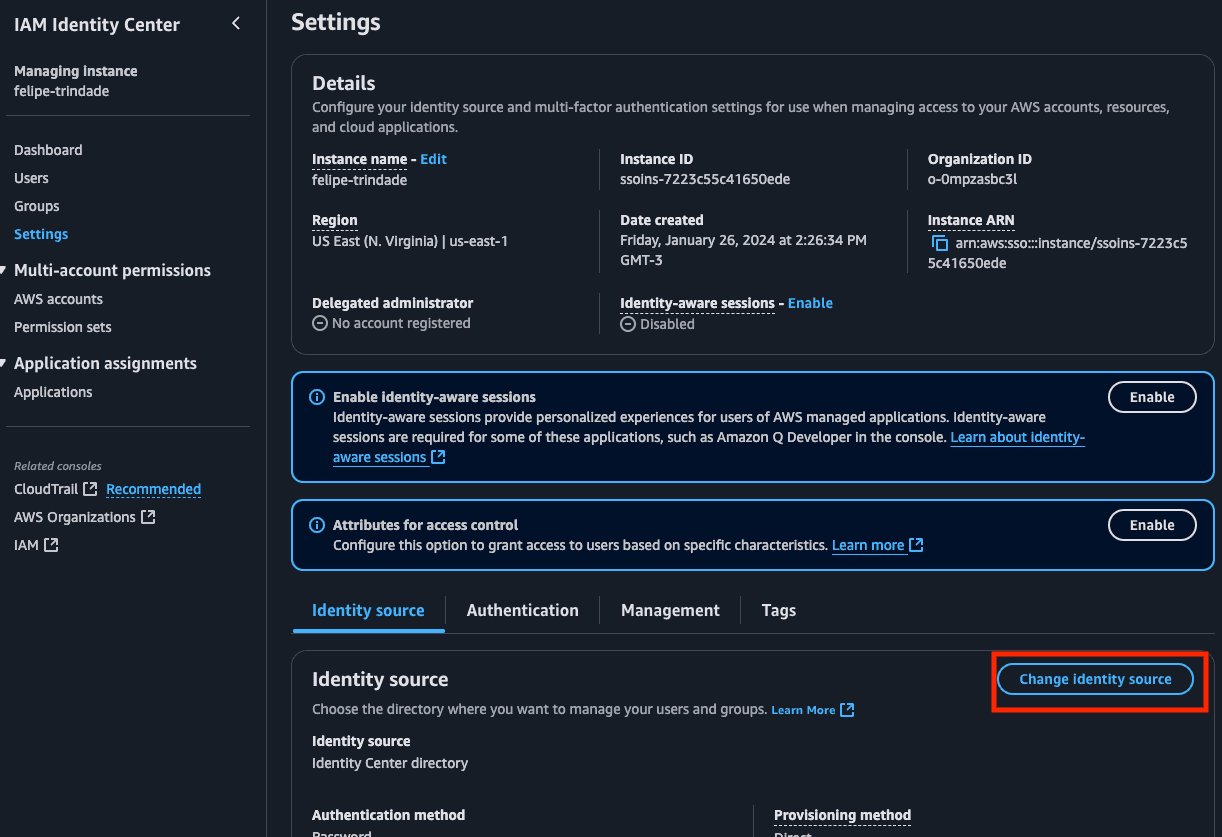
Task: Switch to the Identity source tab
Action: [368, 610]
